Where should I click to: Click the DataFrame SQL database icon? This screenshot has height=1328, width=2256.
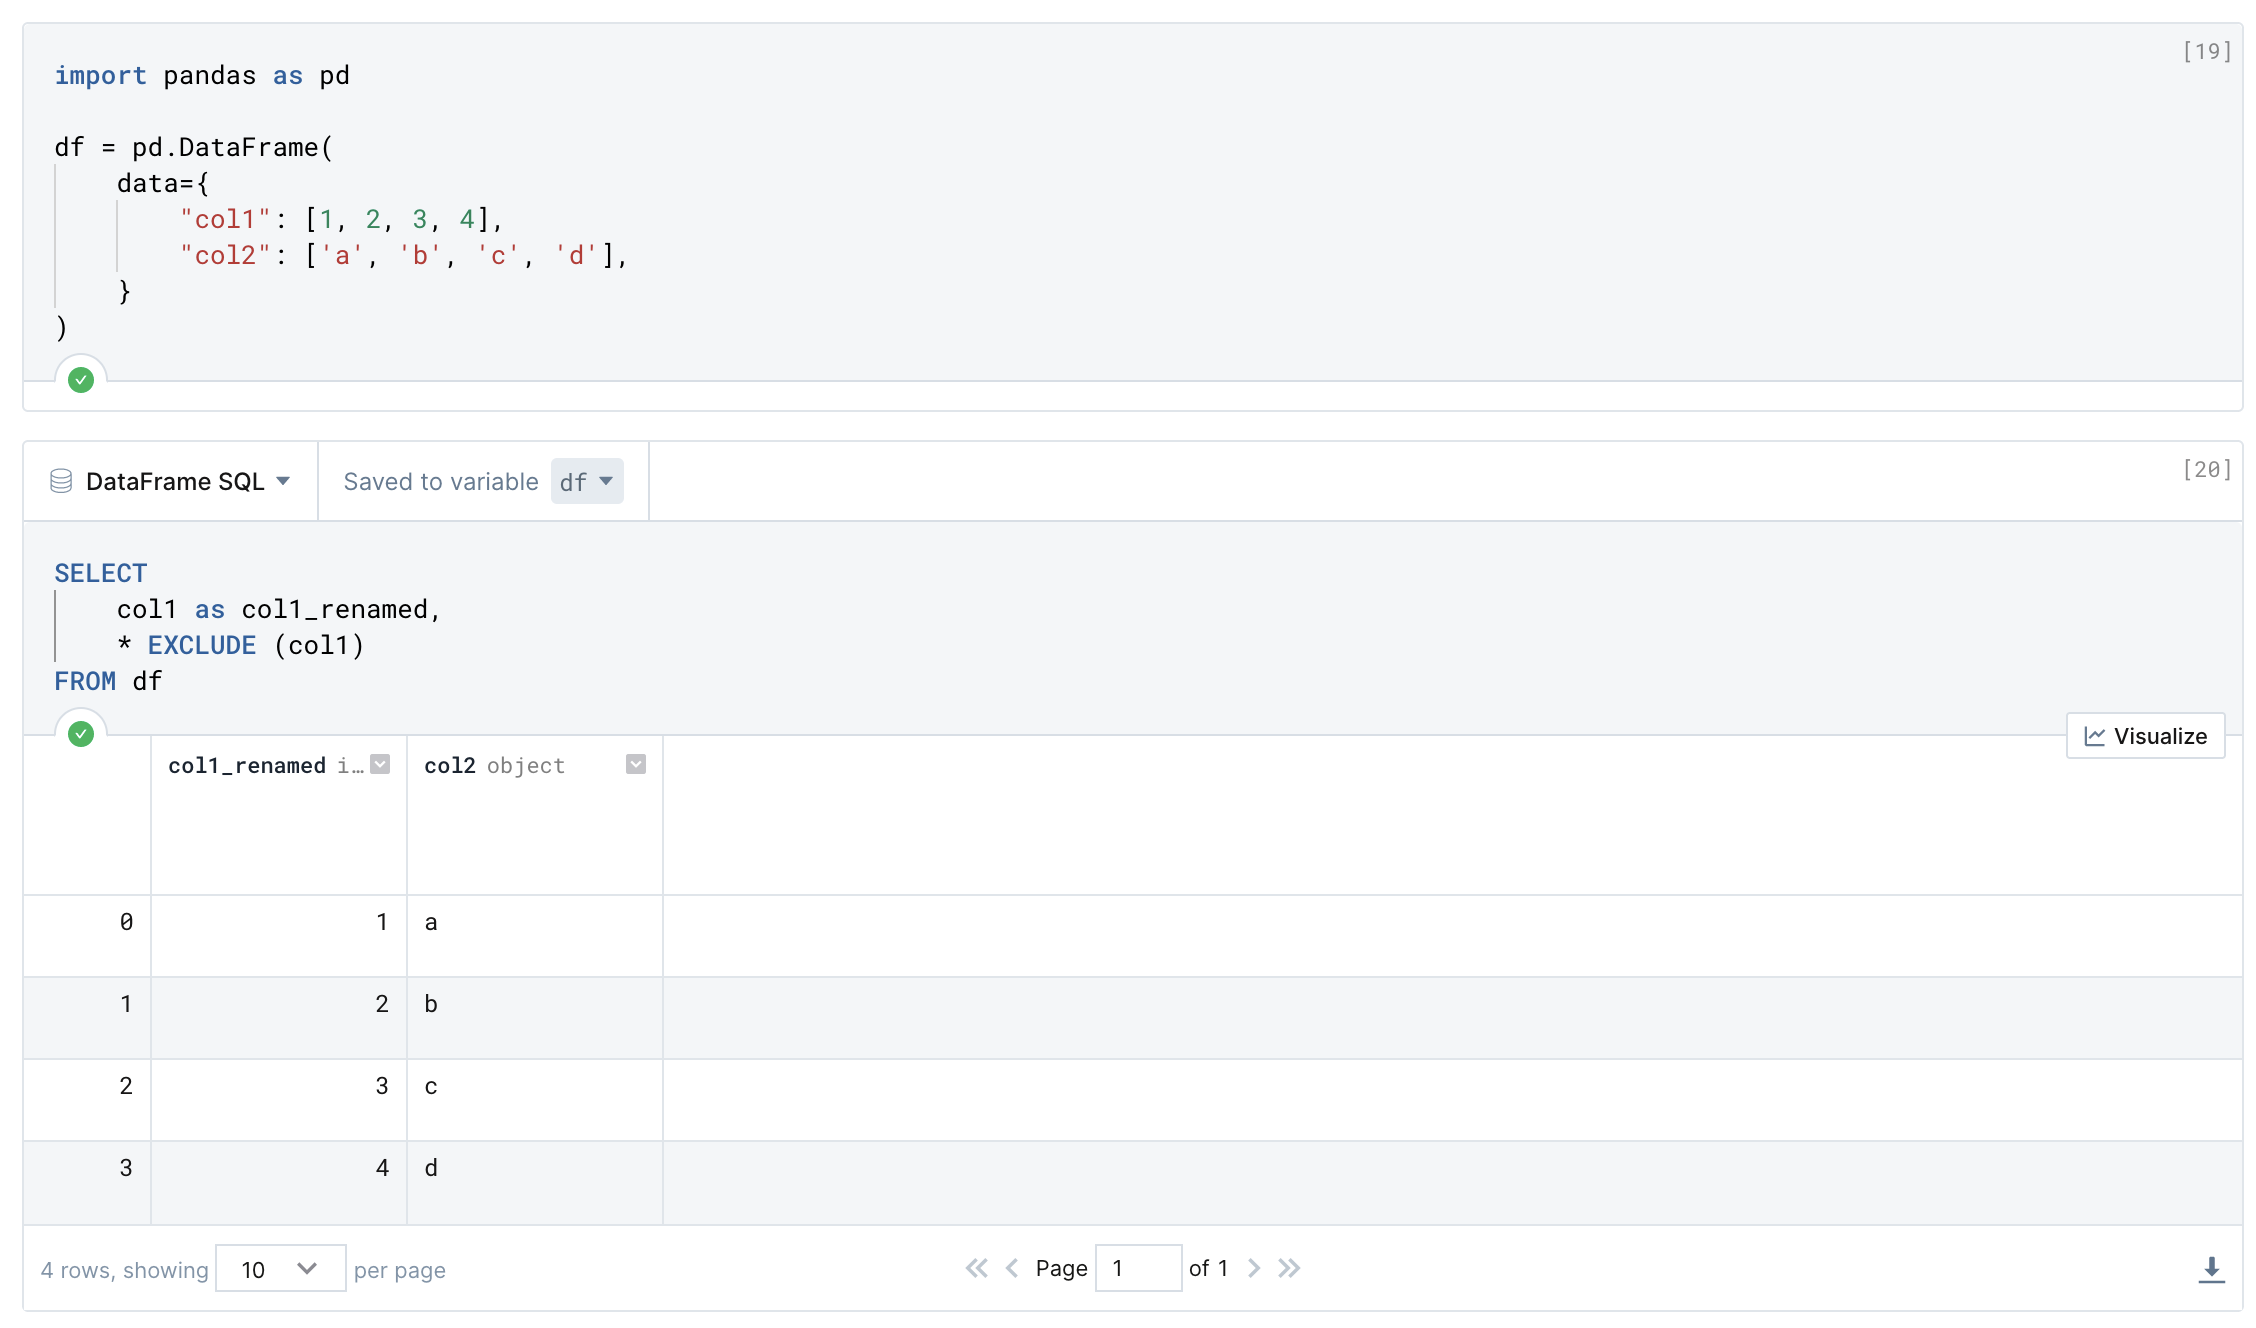click(61, 481)
